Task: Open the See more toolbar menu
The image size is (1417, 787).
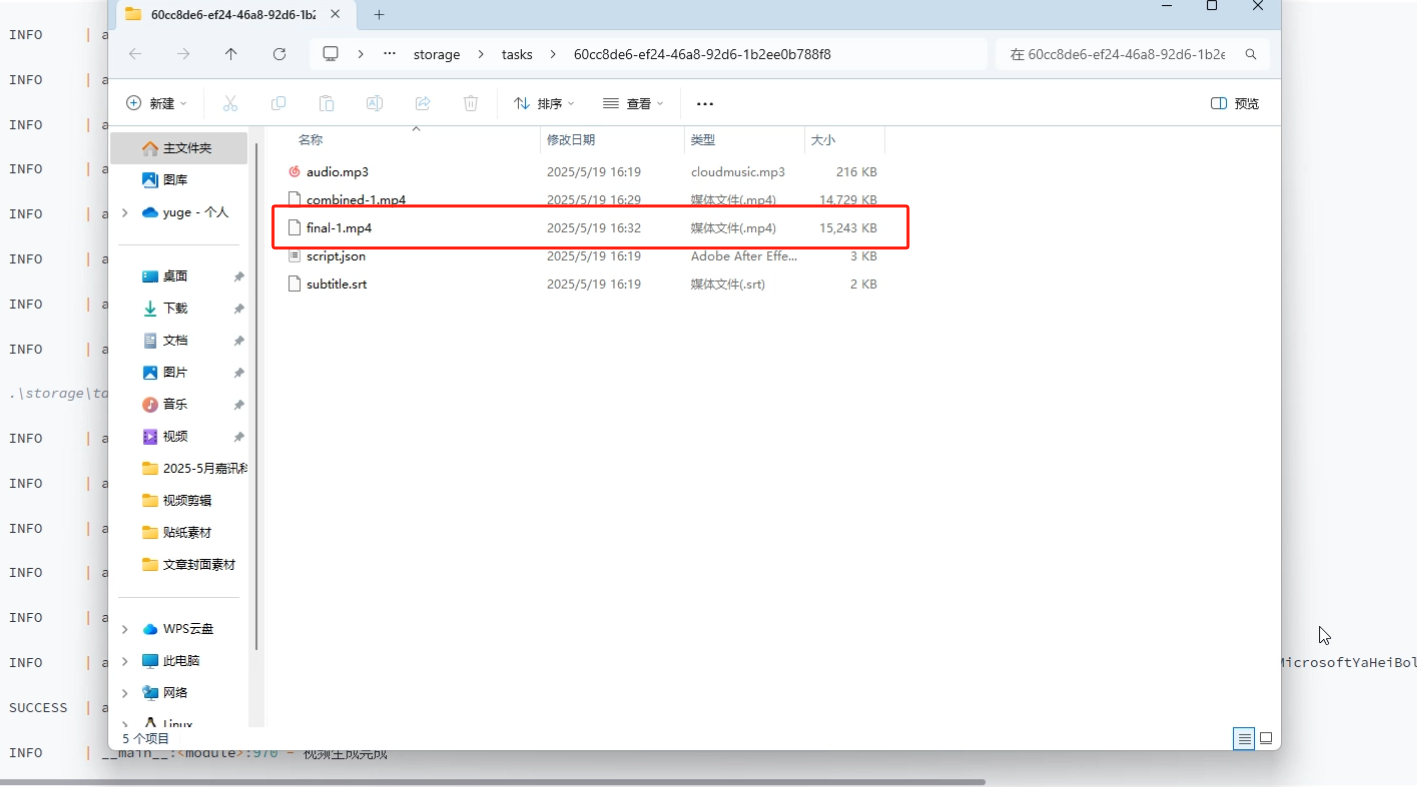Action: click(705, 103)
